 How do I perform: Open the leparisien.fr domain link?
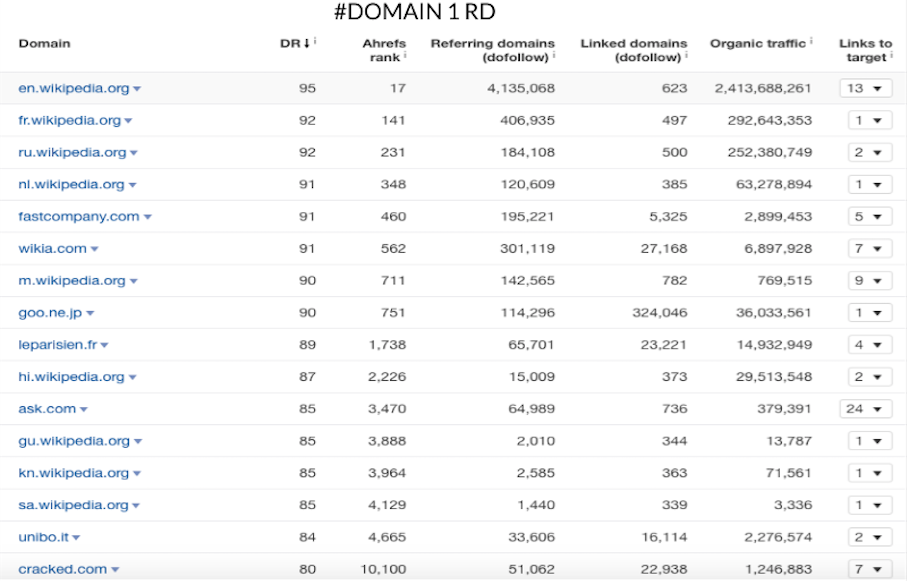coord(57,345)
